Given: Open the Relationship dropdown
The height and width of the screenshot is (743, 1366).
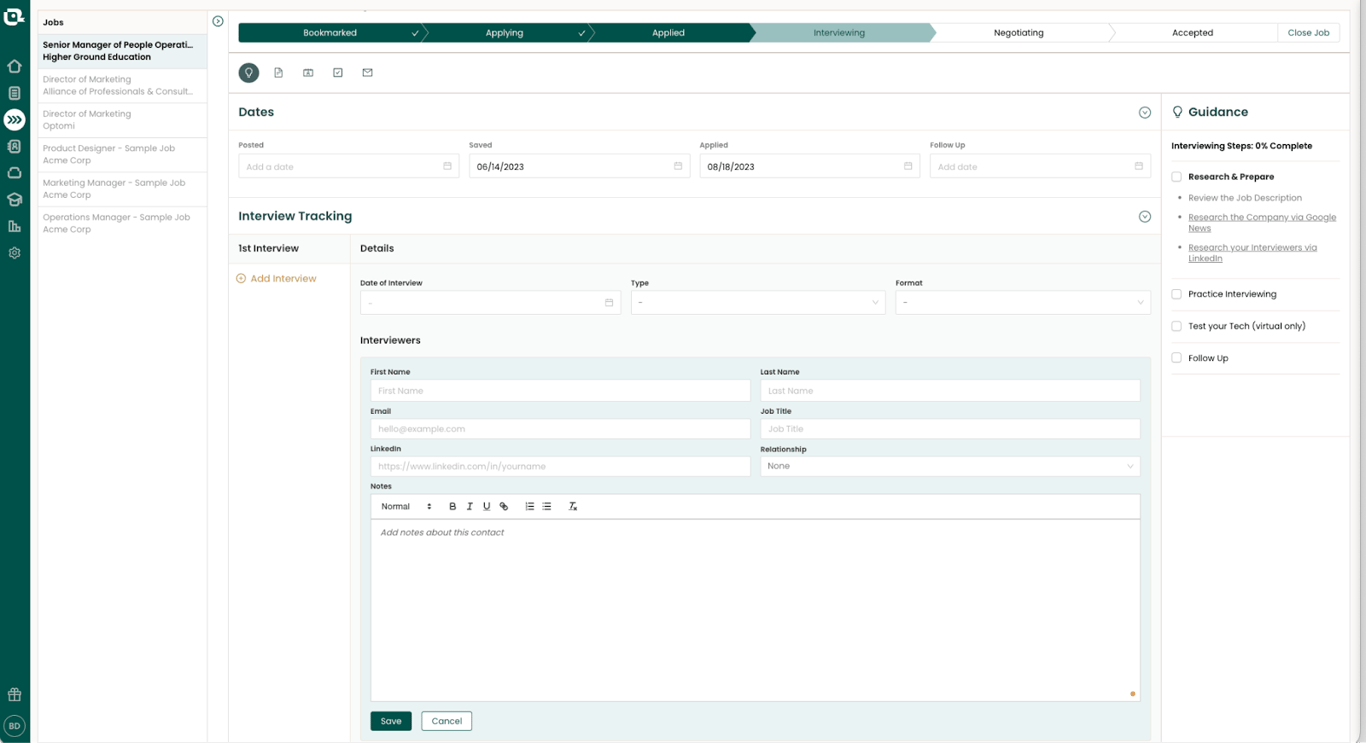Looking at the screenshot, I should pyautogui.click(x=950, y=466).
